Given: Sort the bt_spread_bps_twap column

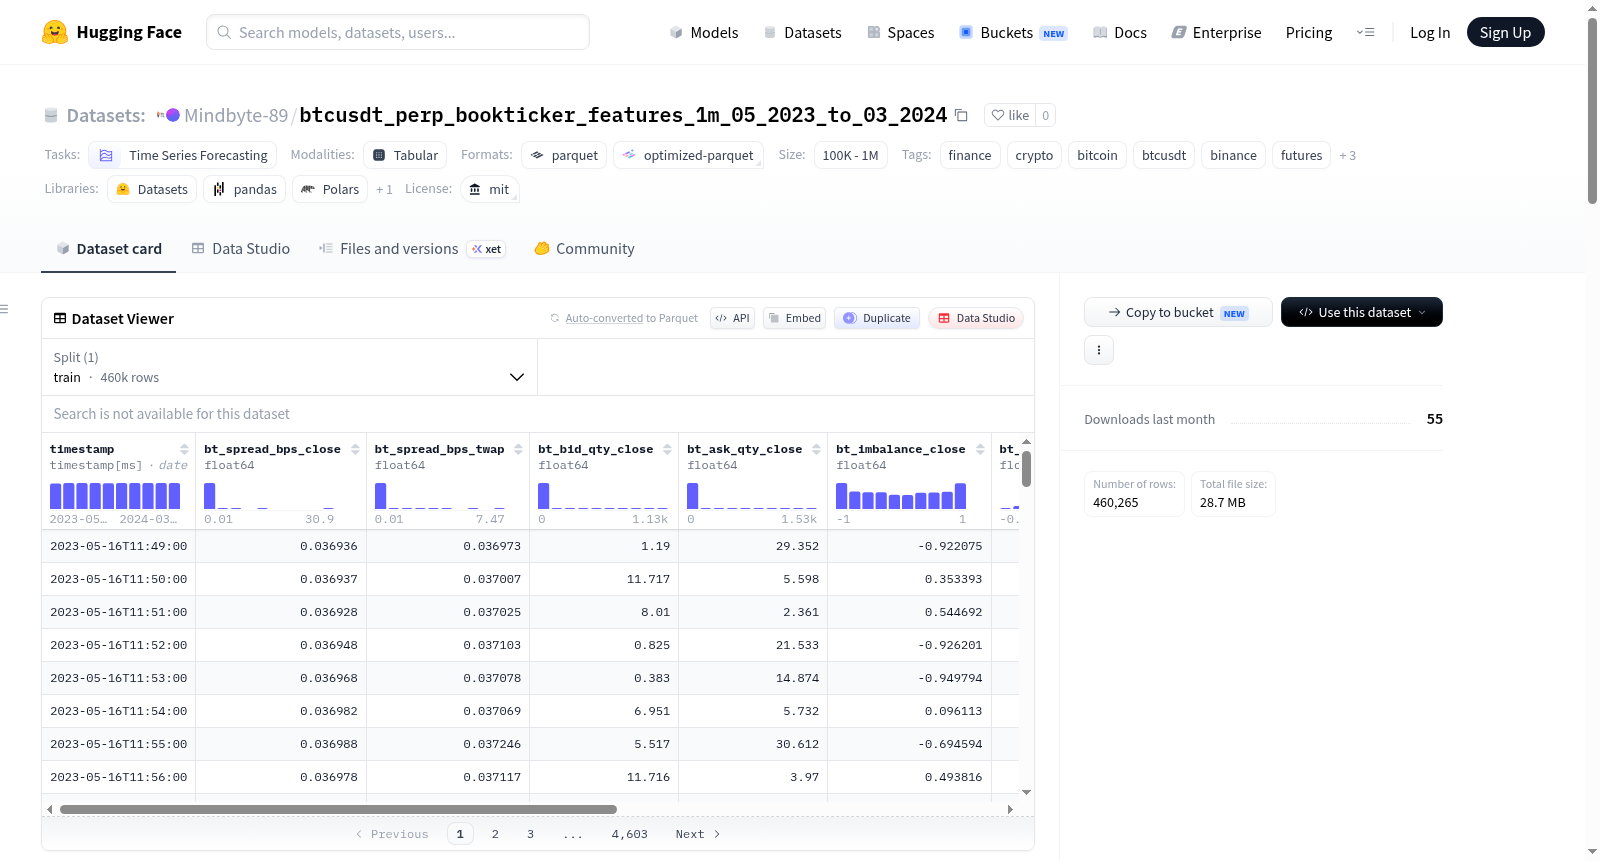Looking at the screenshot, I should [518, 449].
